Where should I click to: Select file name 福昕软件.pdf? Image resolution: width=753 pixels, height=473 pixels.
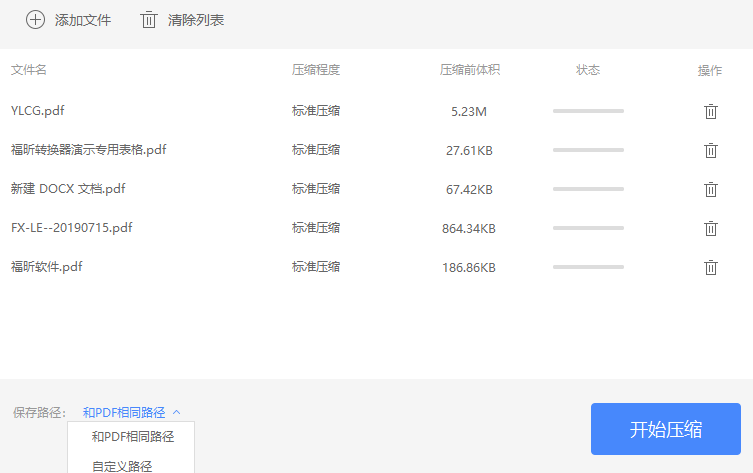(x=47, y=267)
